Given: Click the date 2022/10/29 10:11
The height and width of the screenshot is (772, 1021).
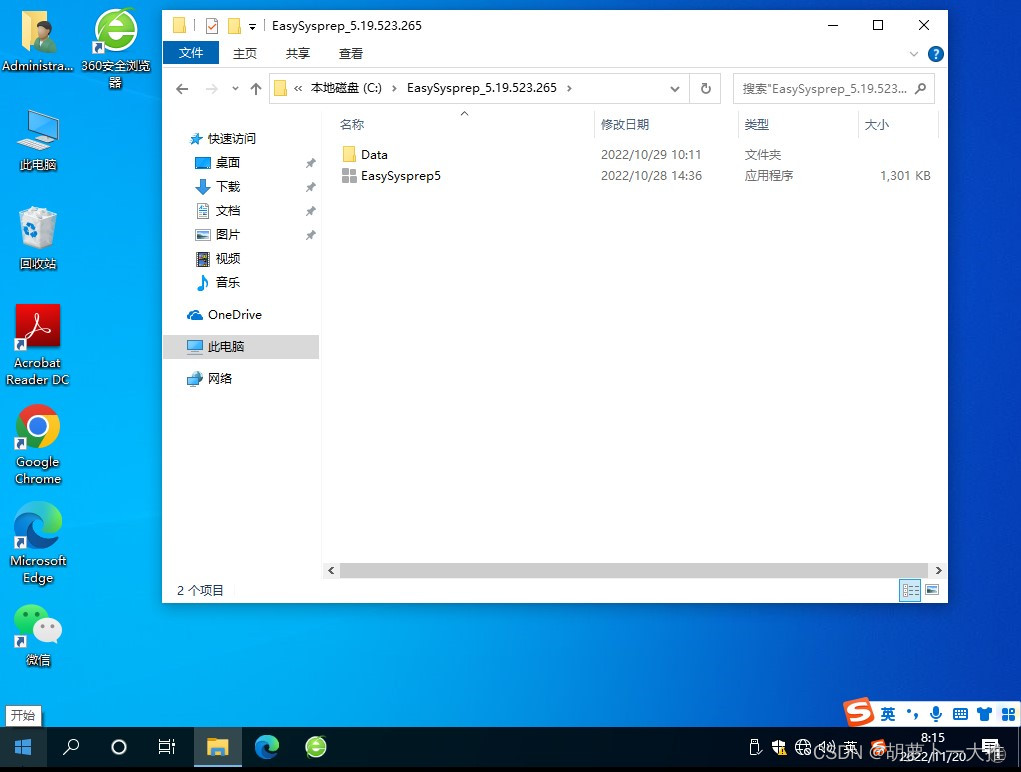Looking at the screenshot, I should [x=650, y=154].
